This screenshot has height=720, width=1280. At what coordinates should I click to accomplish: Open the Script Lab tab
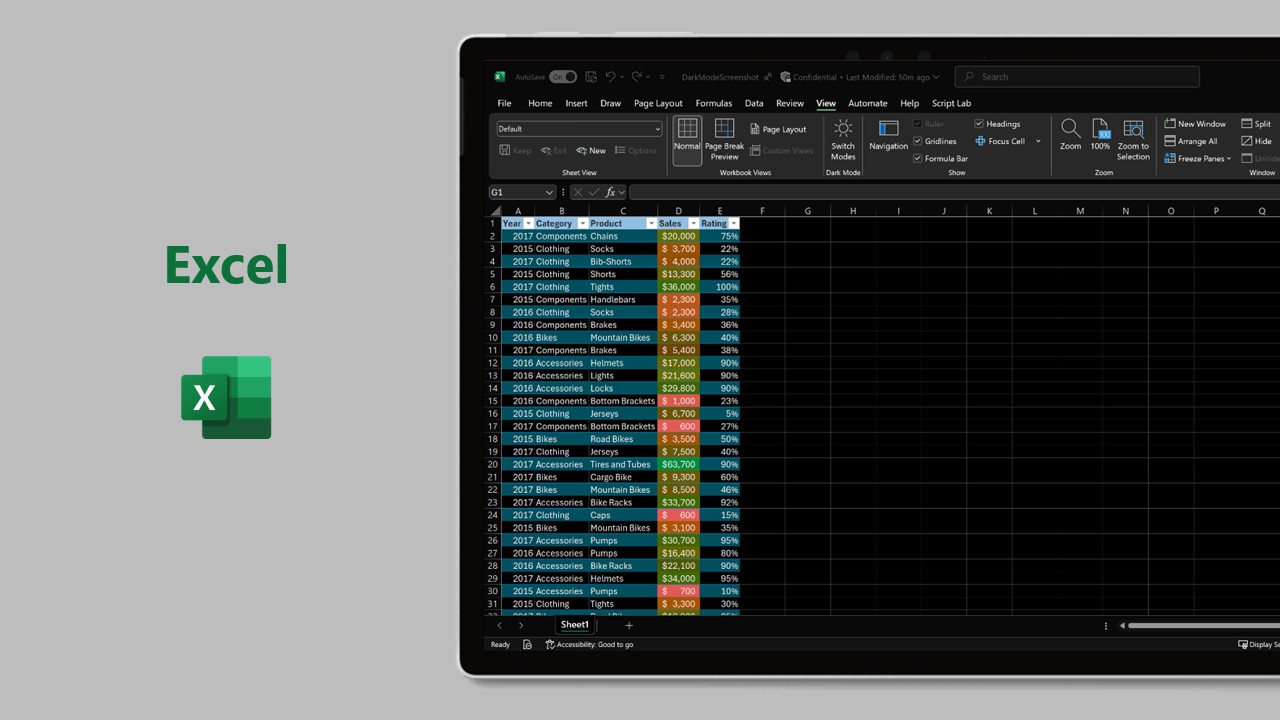point(951,103)
